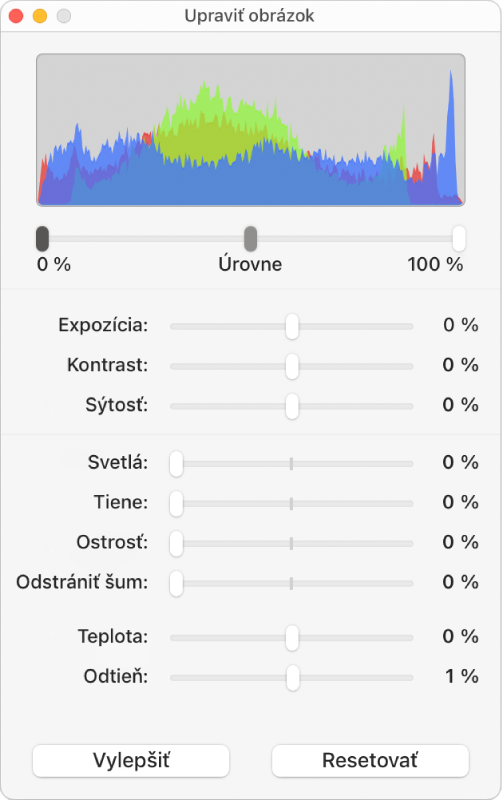Click the Ostrosť slider handle
Viewport: 503px width, 801px height.
point(176,543)
